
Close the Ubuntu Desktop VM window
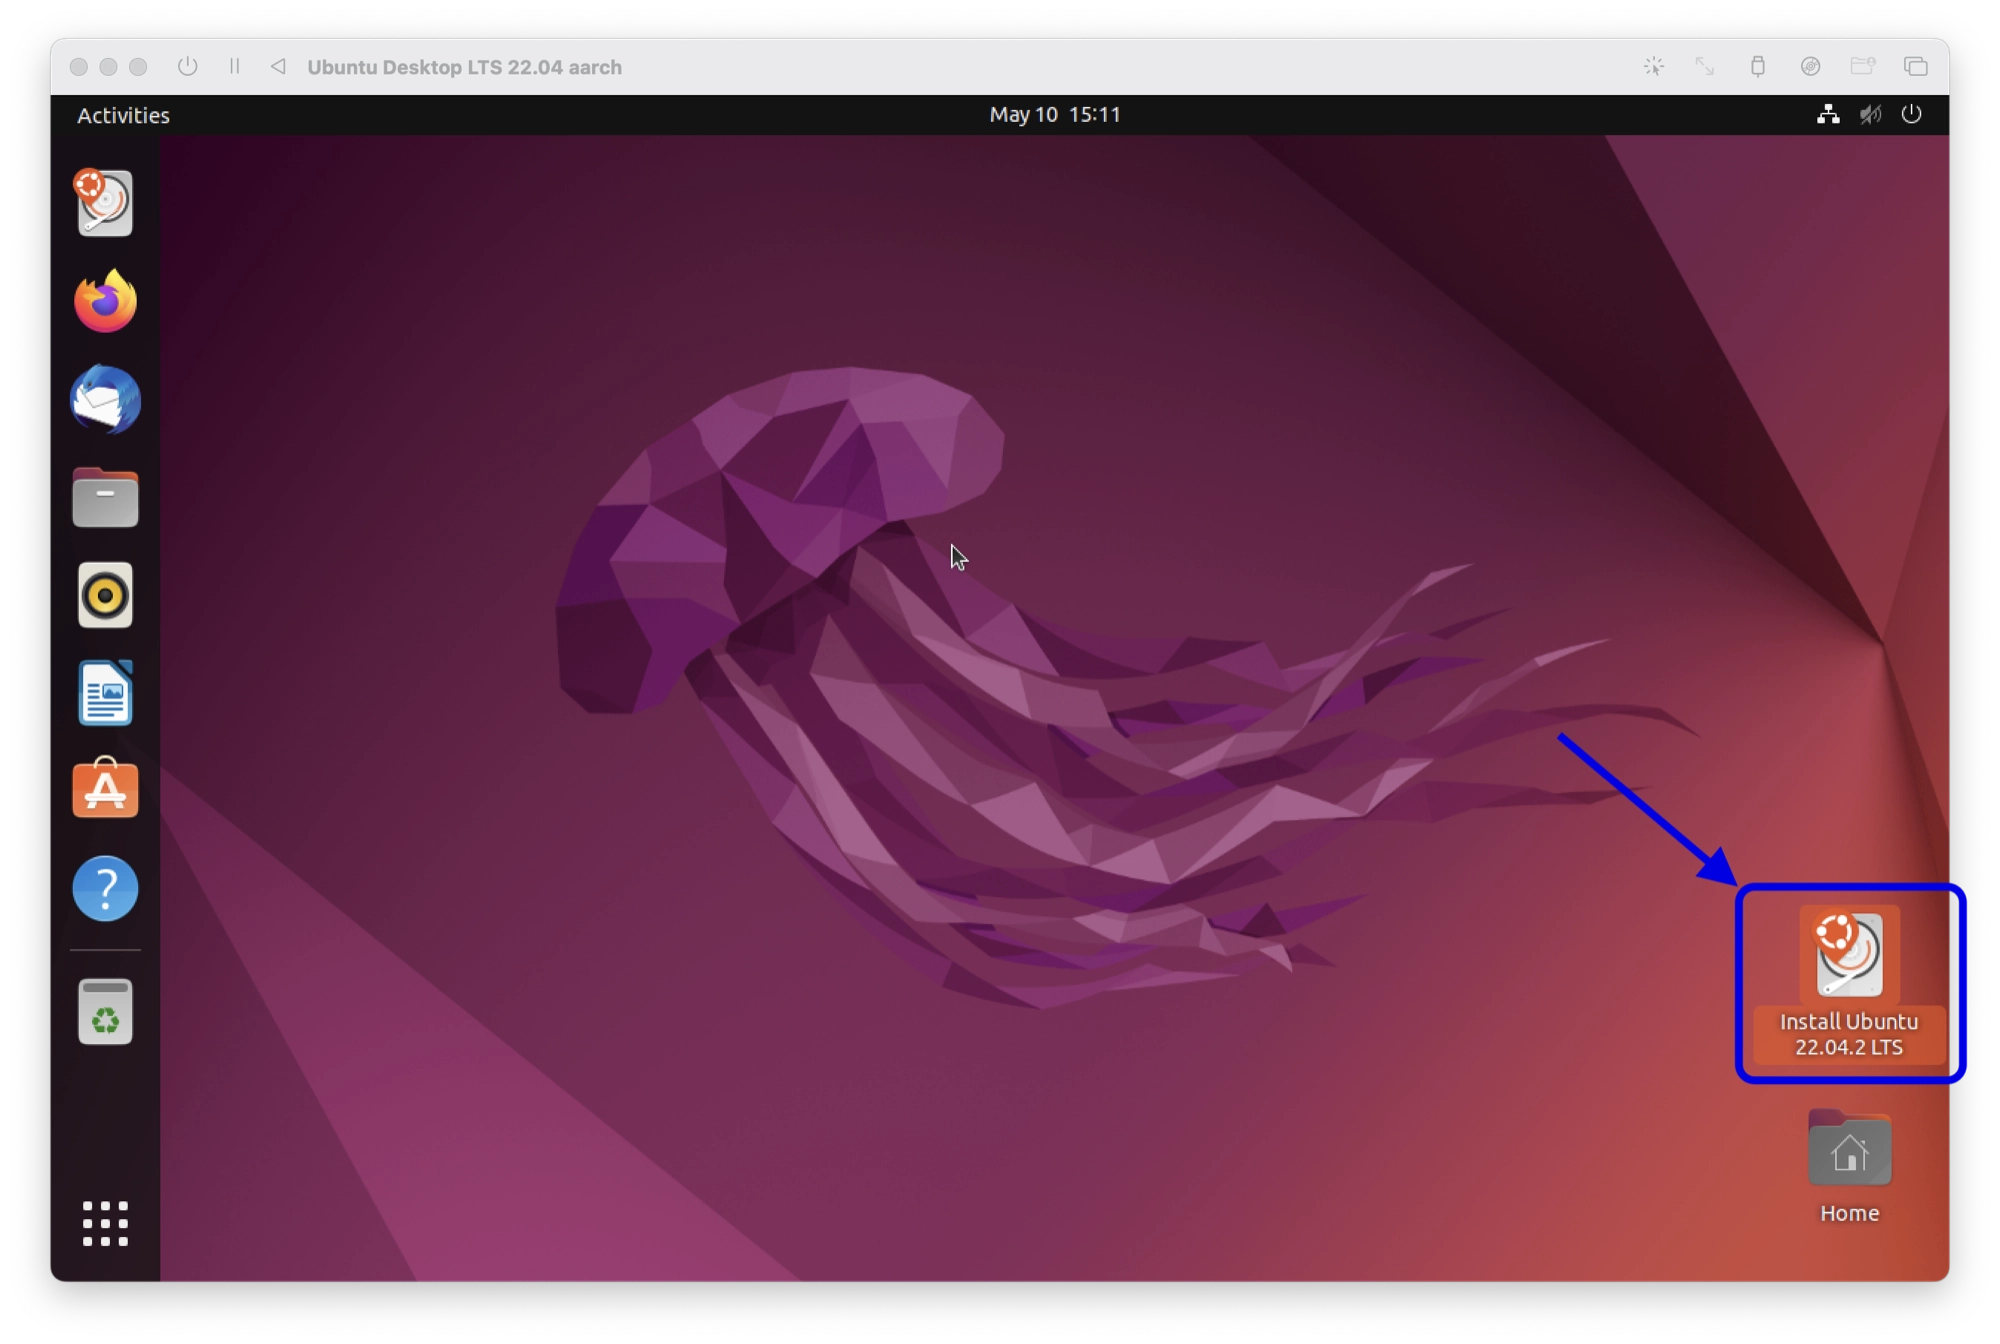coord(79,67)
